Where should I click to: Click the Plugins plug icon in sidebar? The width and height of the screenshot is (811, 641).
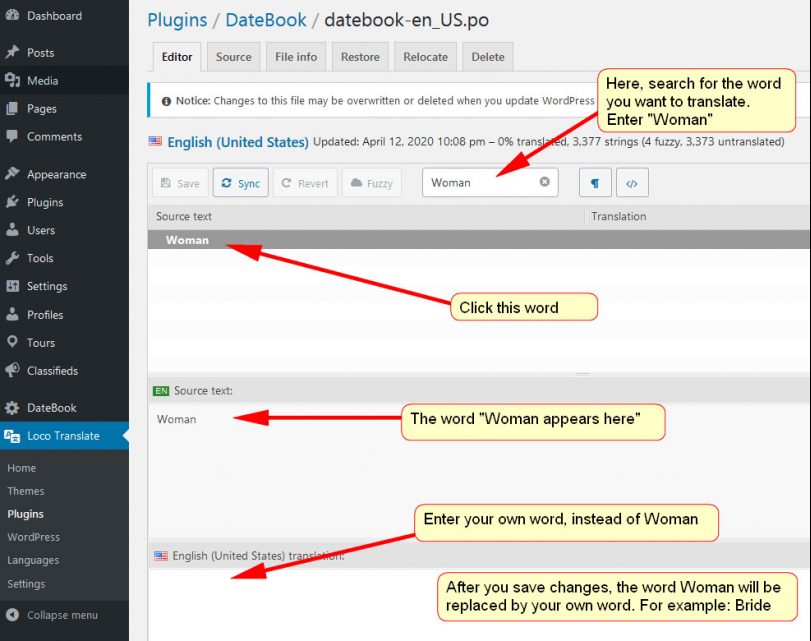12,202
